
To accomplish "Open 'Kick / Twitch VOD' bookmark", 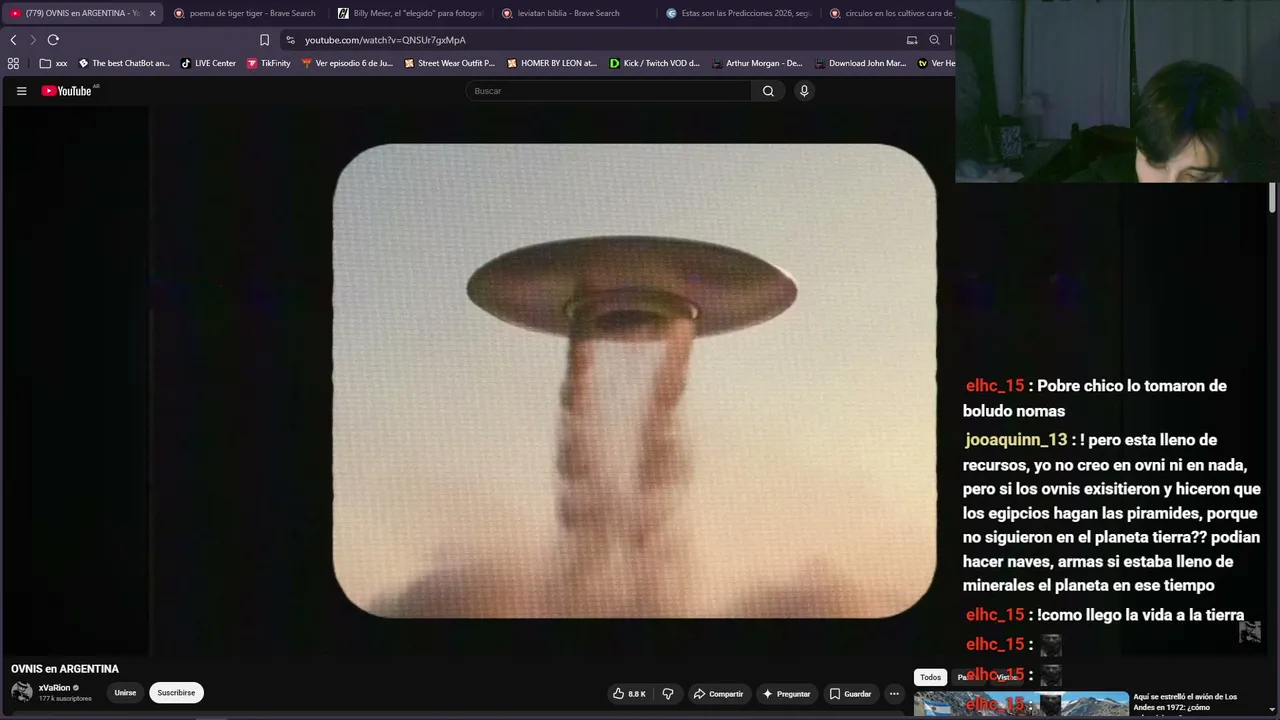I will click(654, 63).
